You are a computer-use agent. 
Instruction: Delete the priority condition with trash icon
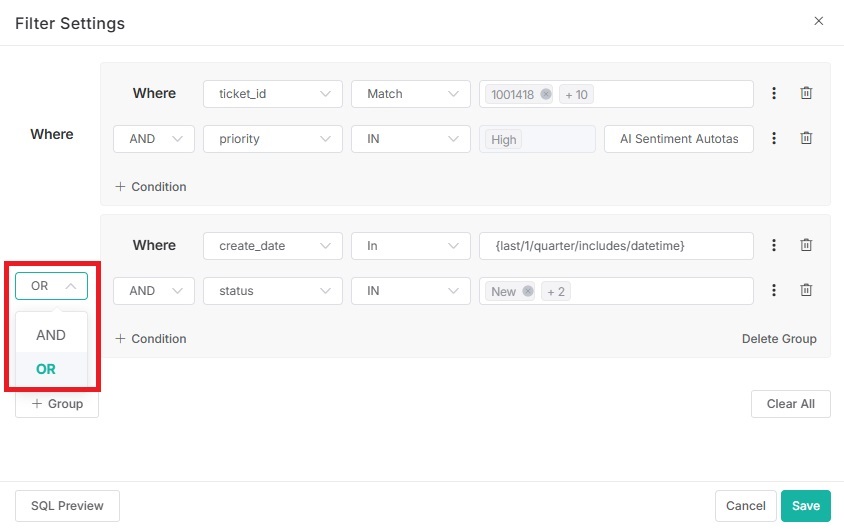click(806, 139)
